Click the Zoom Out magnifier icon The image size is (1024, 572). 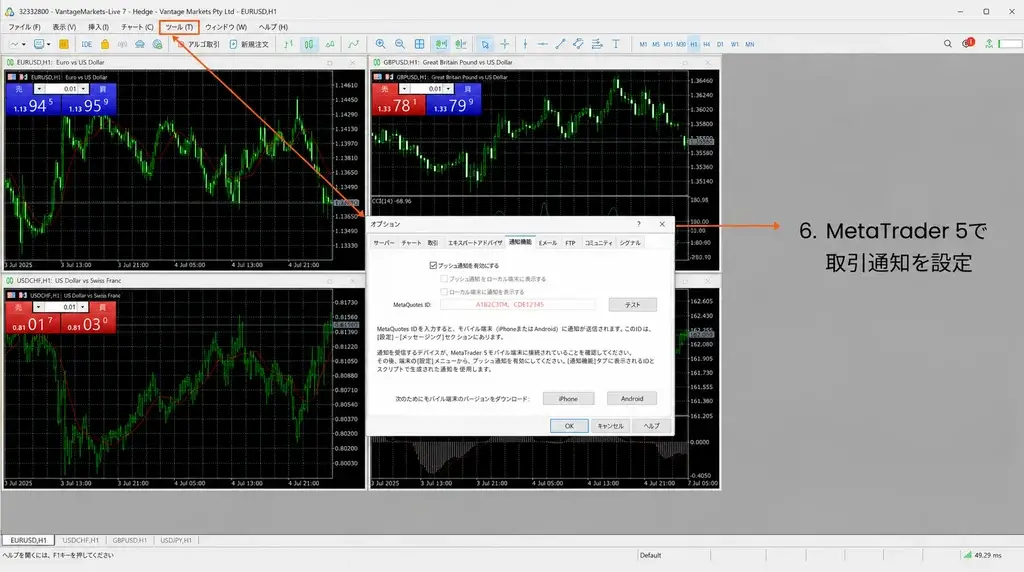click(400, 44)
